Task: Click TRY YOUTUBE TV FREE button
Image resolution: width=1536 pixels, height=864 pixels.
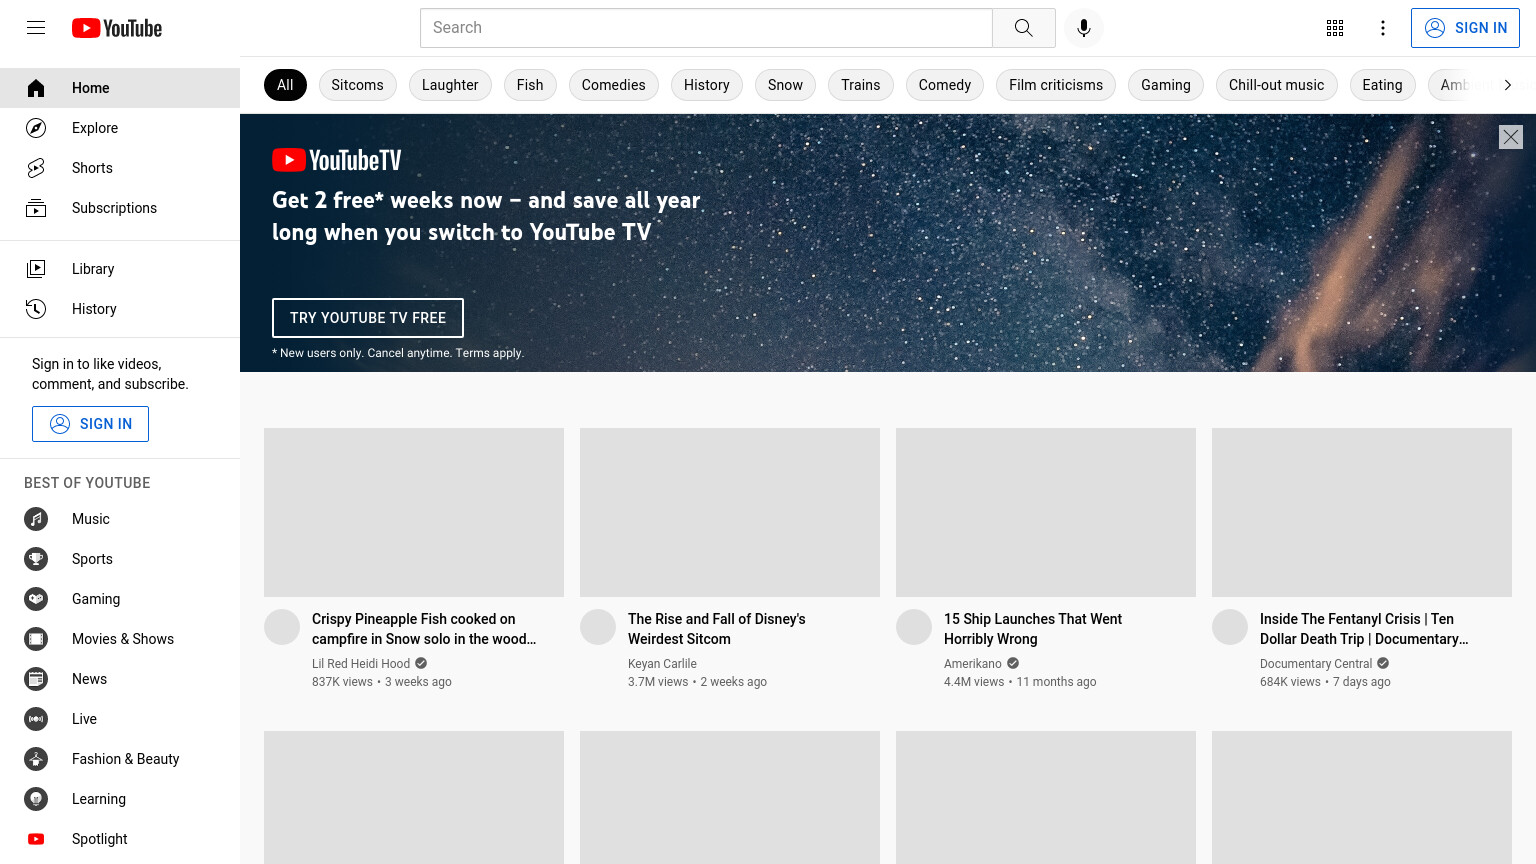Action: click(x=368, y=318)
